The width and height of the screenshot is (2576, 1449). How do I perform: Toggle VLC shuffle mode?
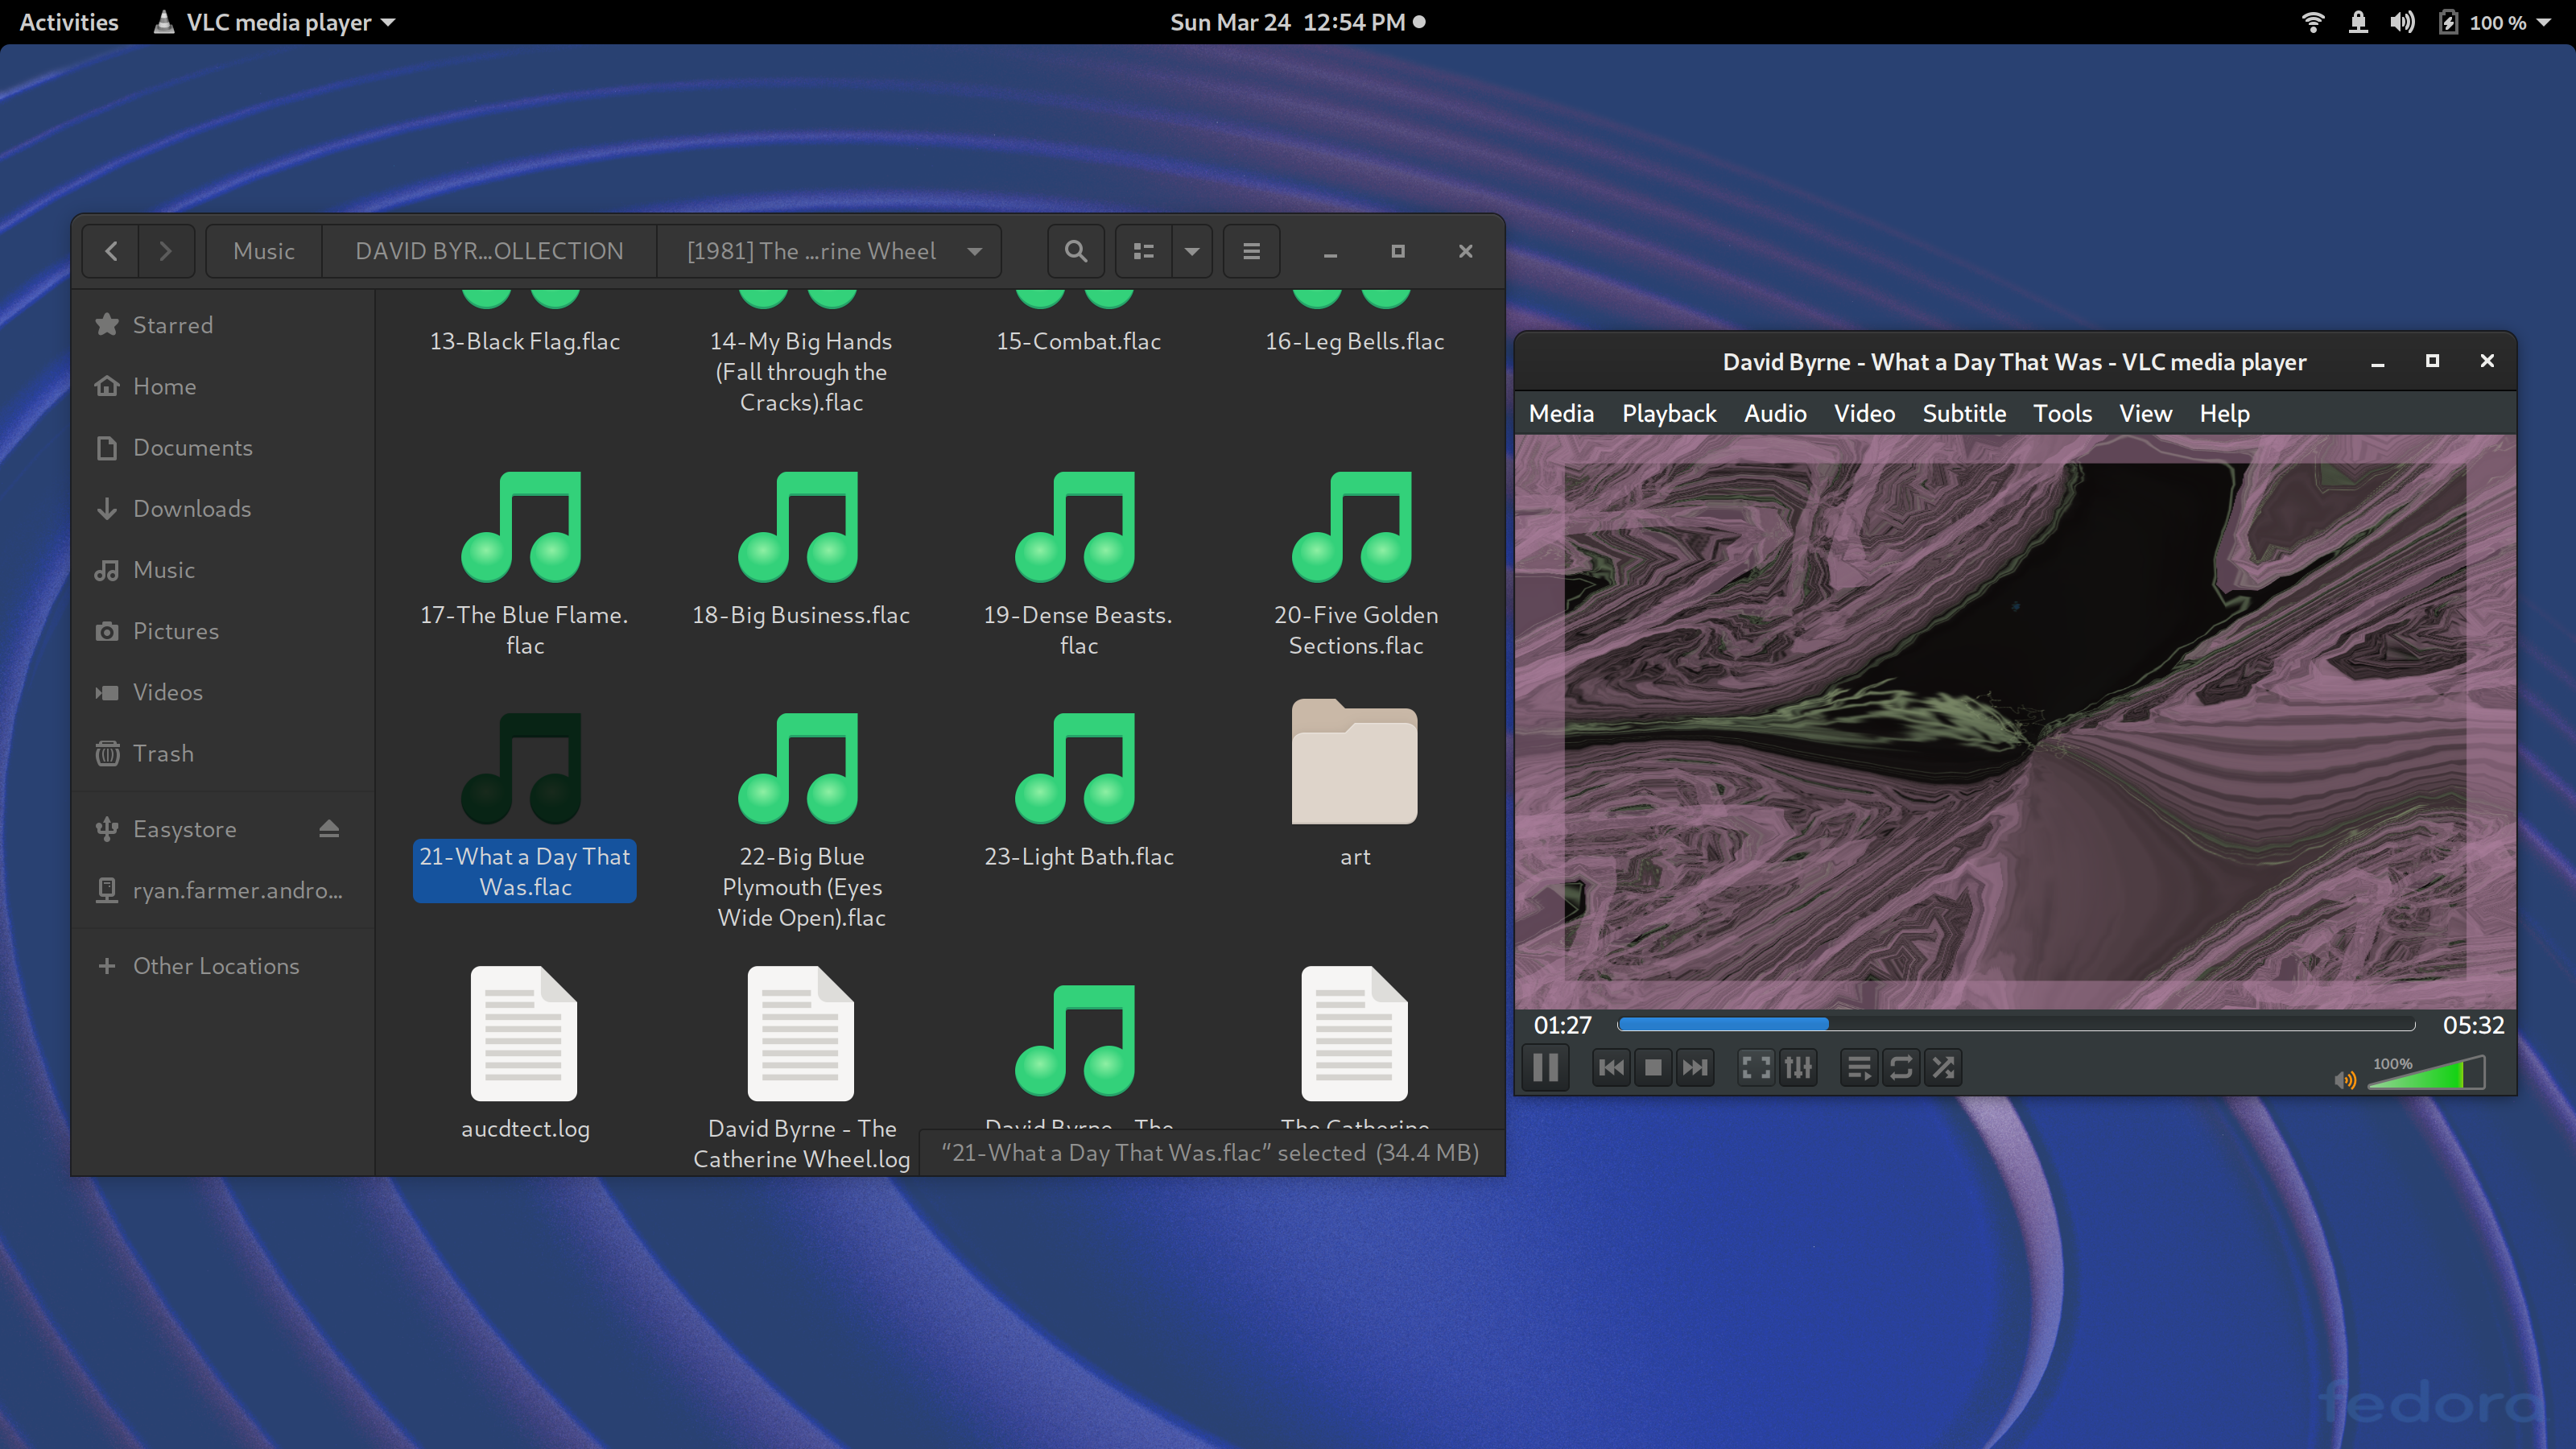pos(1943,1068)
